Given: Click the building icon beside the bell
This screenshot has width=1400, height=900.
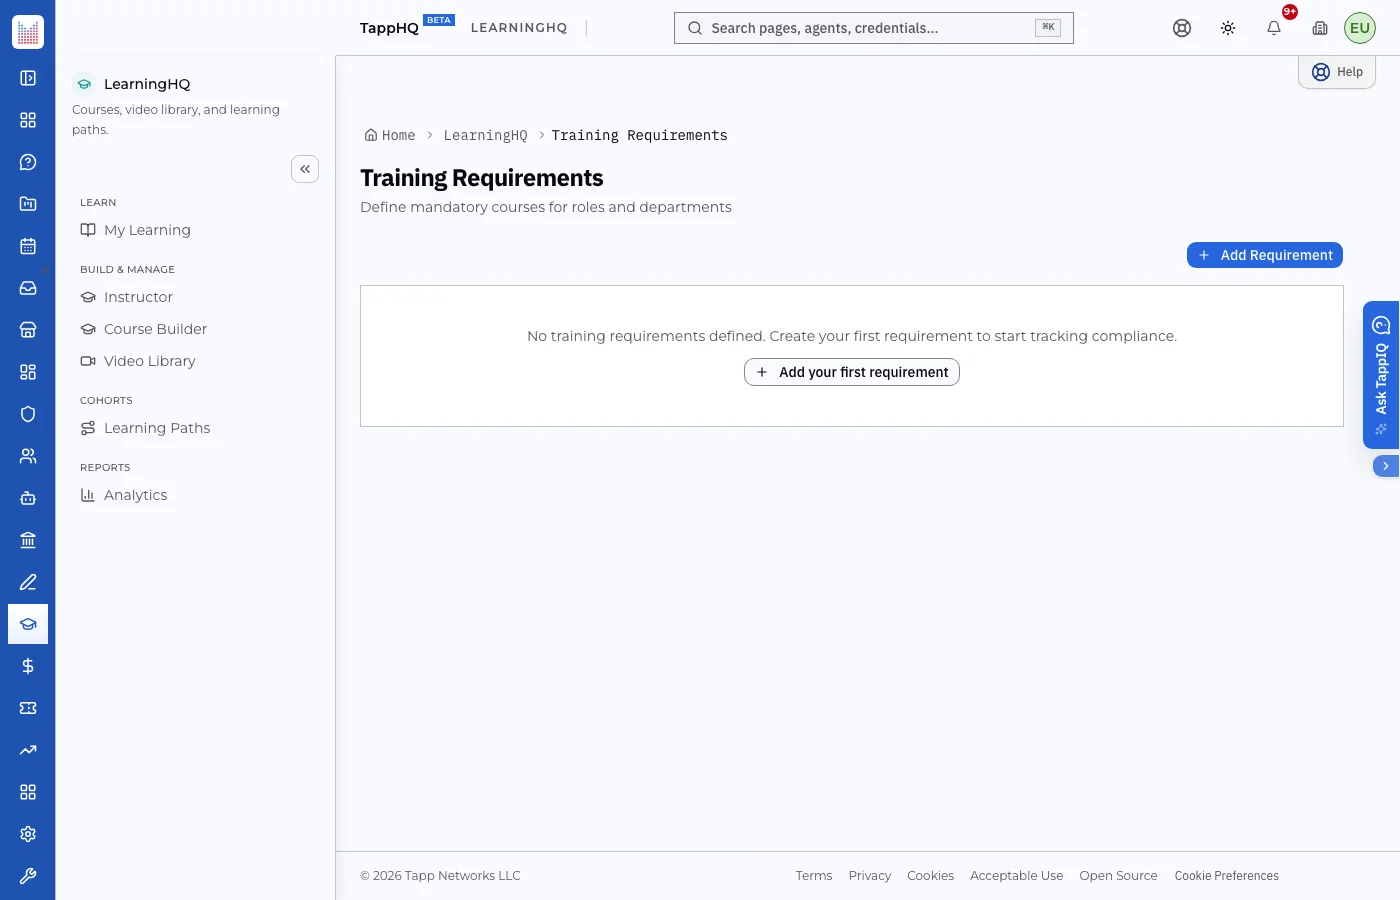Looking at the screenshot, I should 1320,28.
